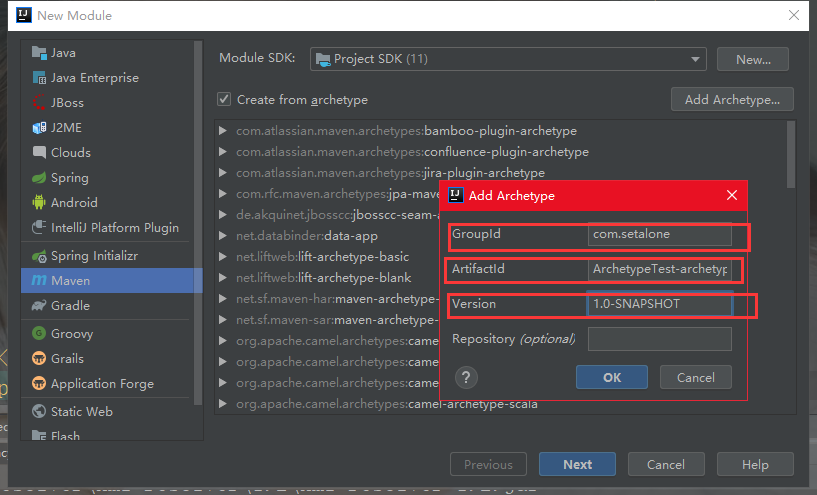The image size is (817, 495).
Task: Select the J2ME module icon
Action: tap(39, 128)
